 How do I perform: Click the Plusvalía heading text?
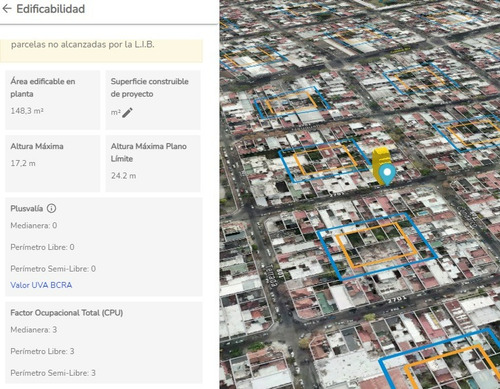click(x=27, y=209)
